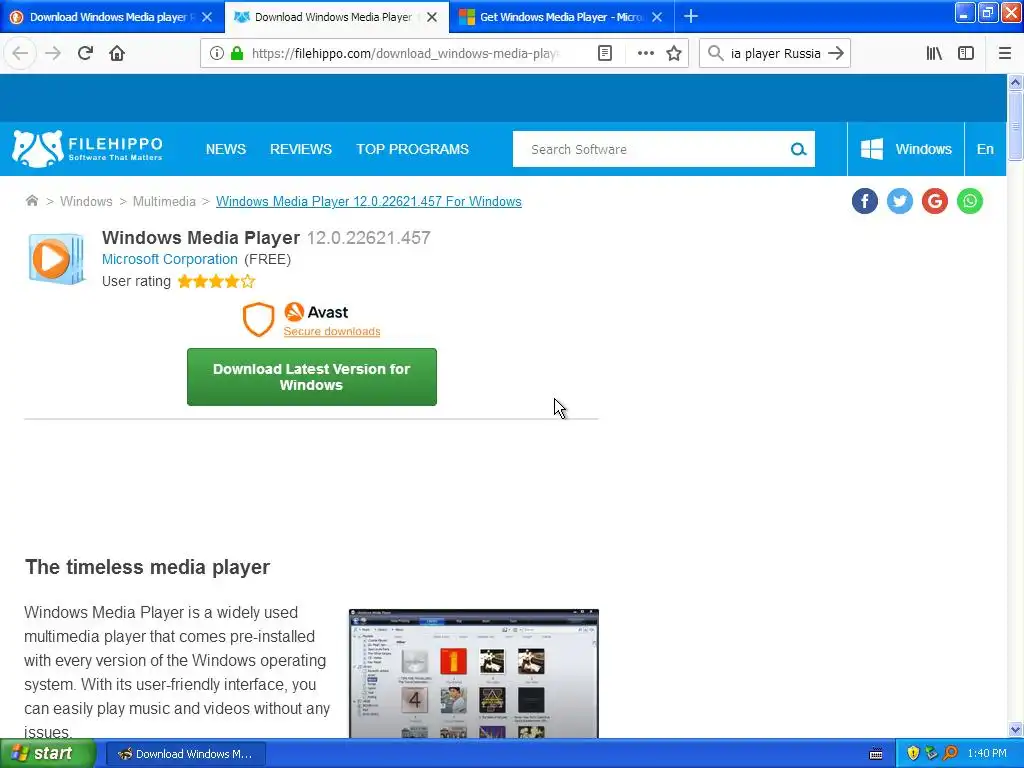
Task: Open the REVIEWS menu item
Action: click(x=301, y=149)
